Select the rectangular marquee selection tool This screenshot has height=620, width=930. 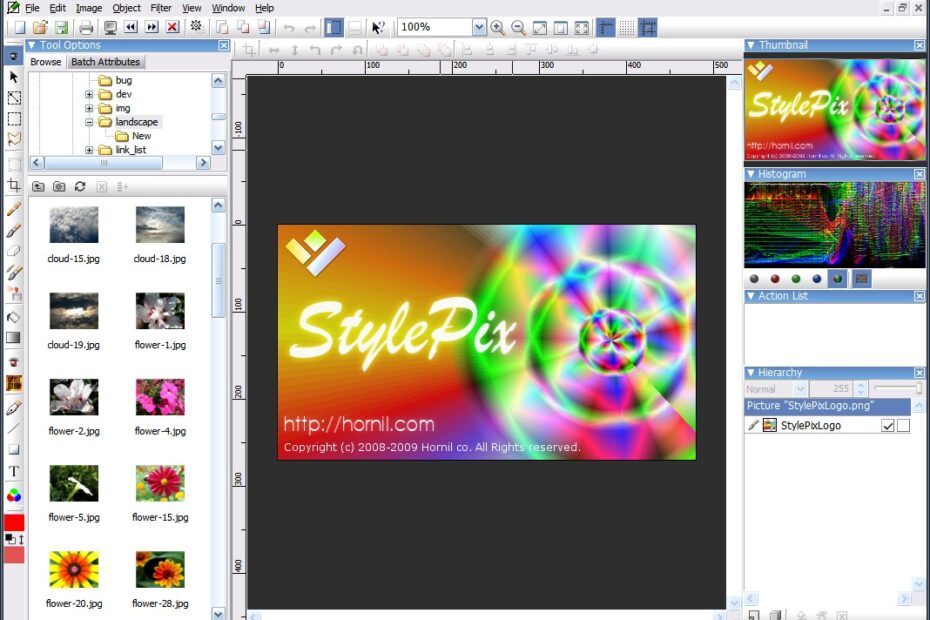14,118
